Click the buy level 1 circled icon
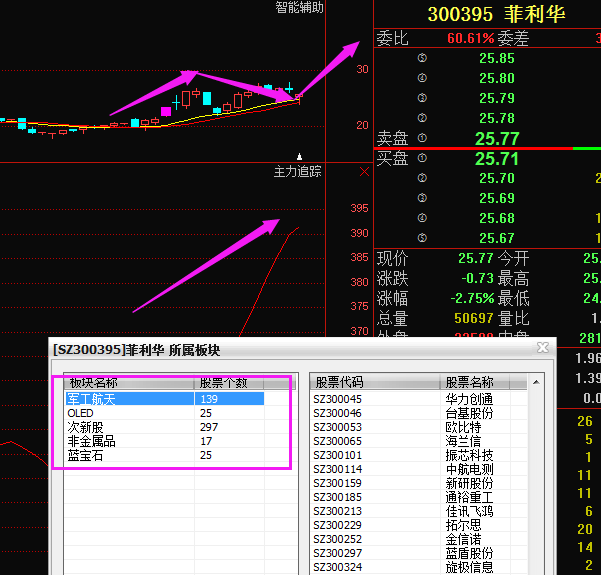The height and width of the screenshot is (575, 601). [422, 158]
